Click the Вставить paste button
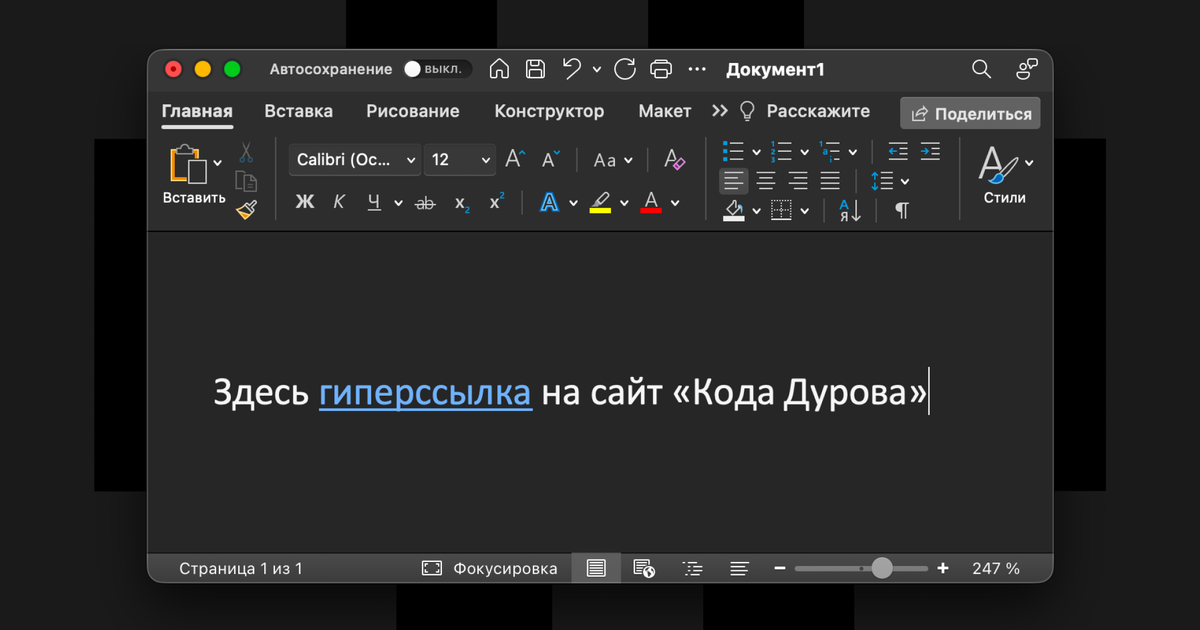 click(x=194, y=176)
